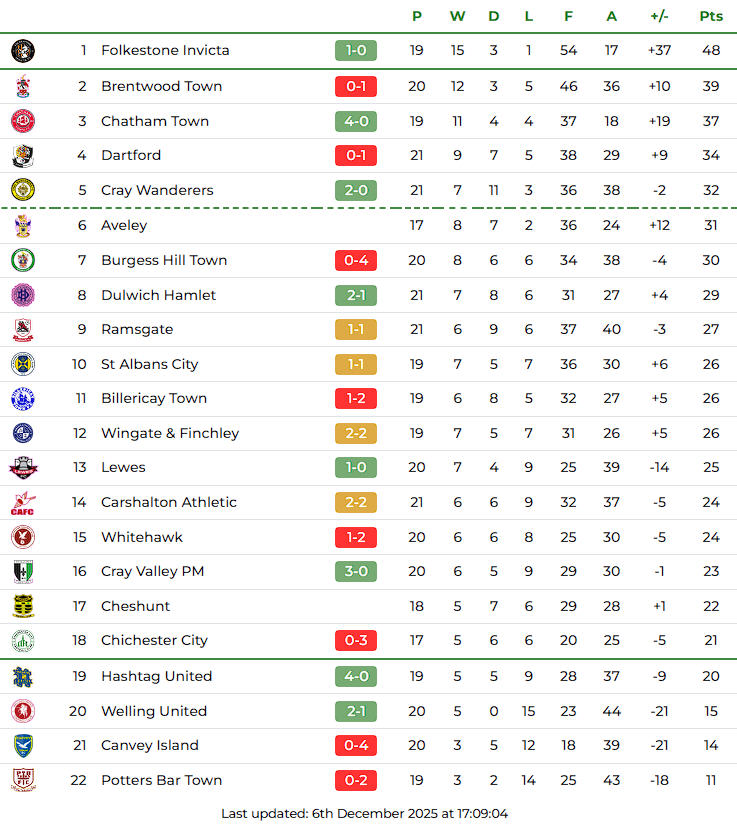Click the Folkestone Invicta club crest
The height and width of the screenshot is (839, 737).
22,50
